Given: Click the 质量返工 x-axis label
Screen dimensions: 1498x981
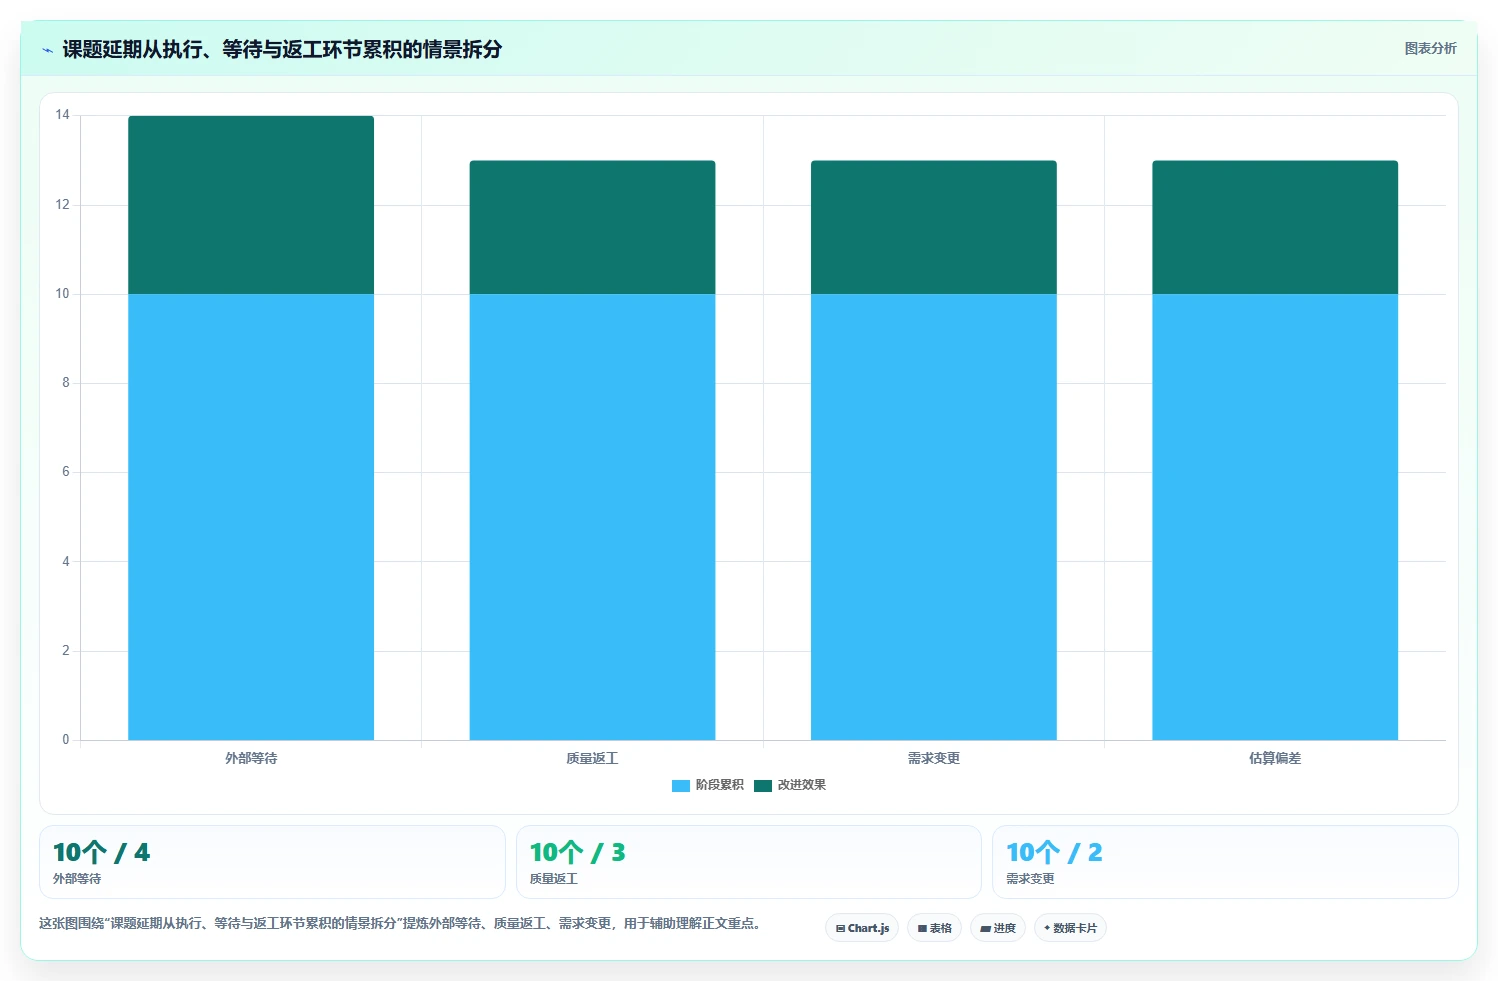Looking at the screenshot, I should 592,758.
